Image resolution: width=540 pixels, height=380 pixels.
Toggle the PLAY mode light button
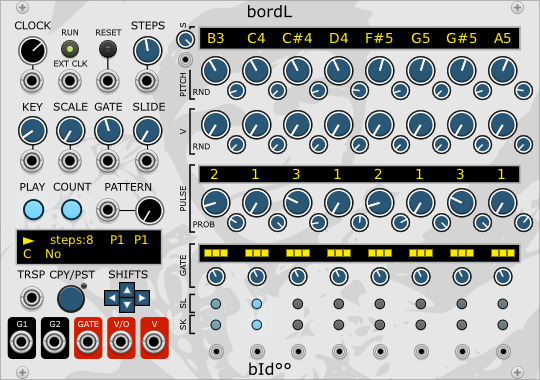point(33,210)
